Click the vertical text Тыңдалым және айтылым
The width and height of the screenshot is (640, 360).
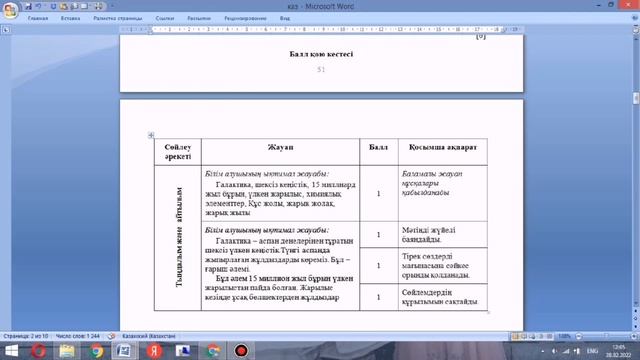pyautogui.click(x=179, y=238)
